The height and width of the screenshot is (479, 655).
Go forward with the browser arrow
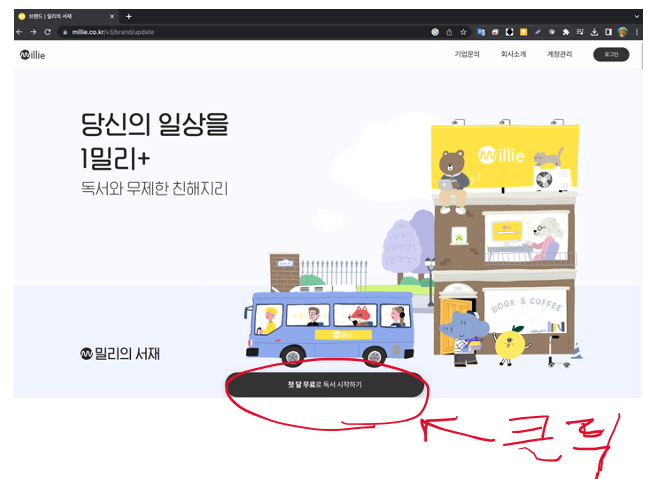33,32
